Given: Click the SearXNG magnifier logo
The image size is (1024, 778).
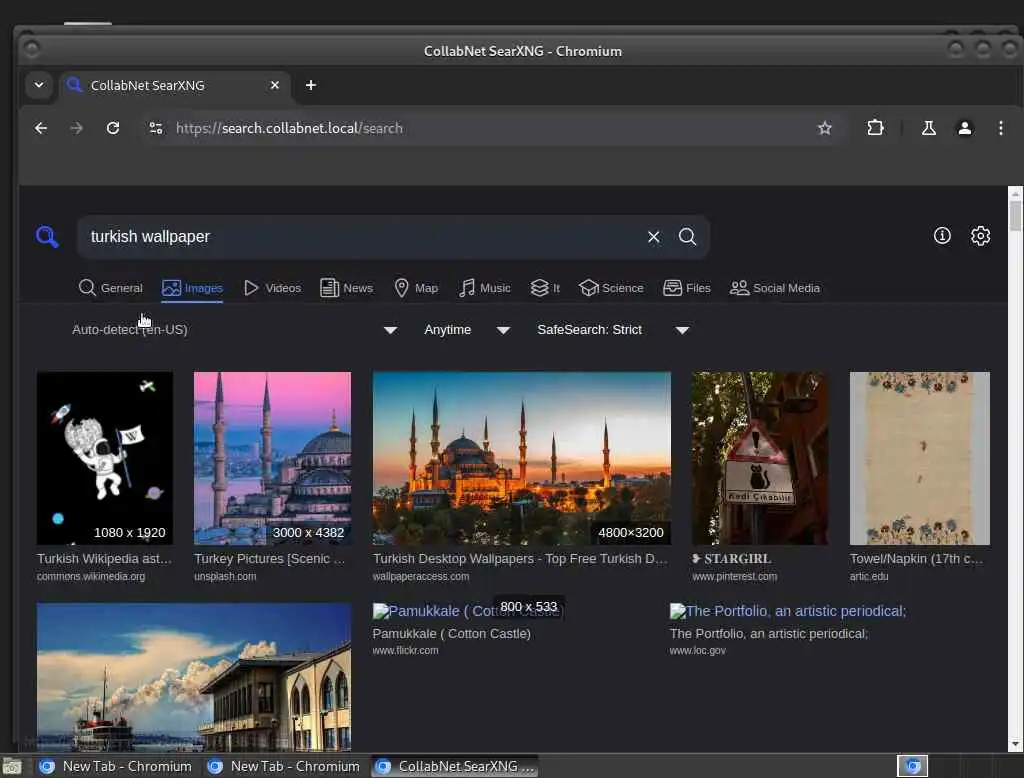Looking at the screenshot, I should point(47,237).
